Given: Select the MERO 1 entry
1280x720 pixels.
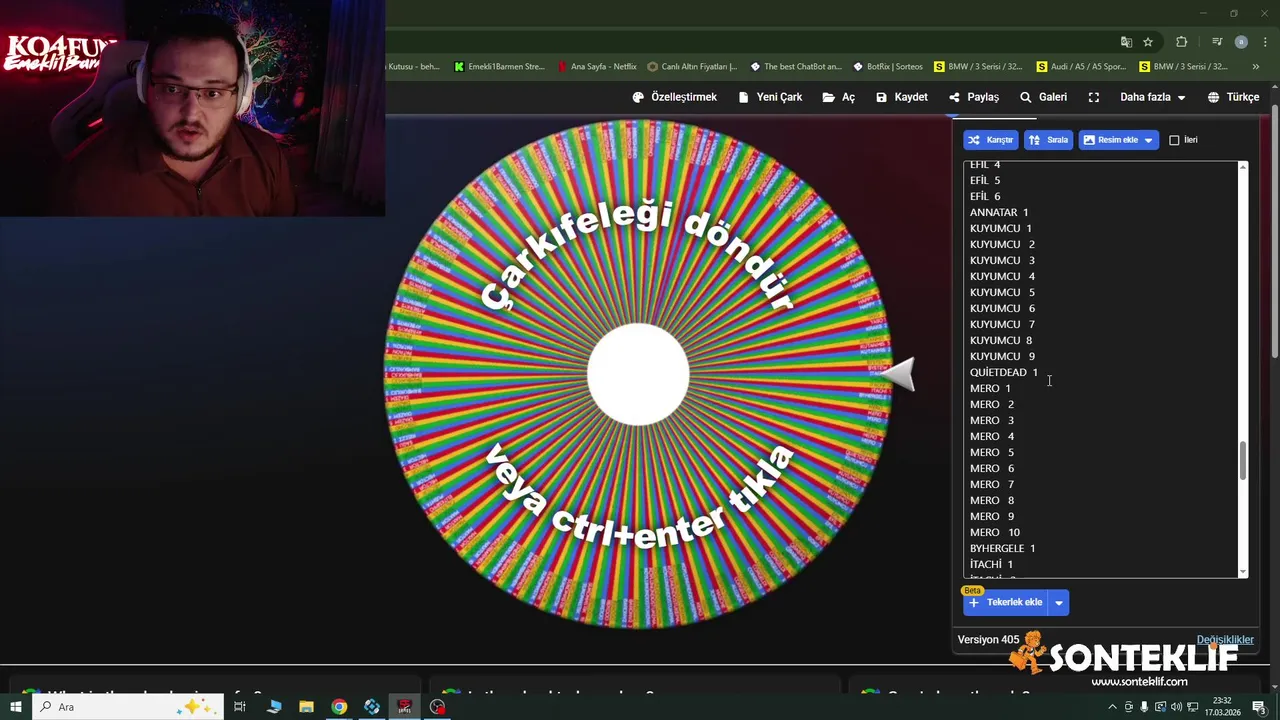Looking at the screenshot, I should click(990, 388).
